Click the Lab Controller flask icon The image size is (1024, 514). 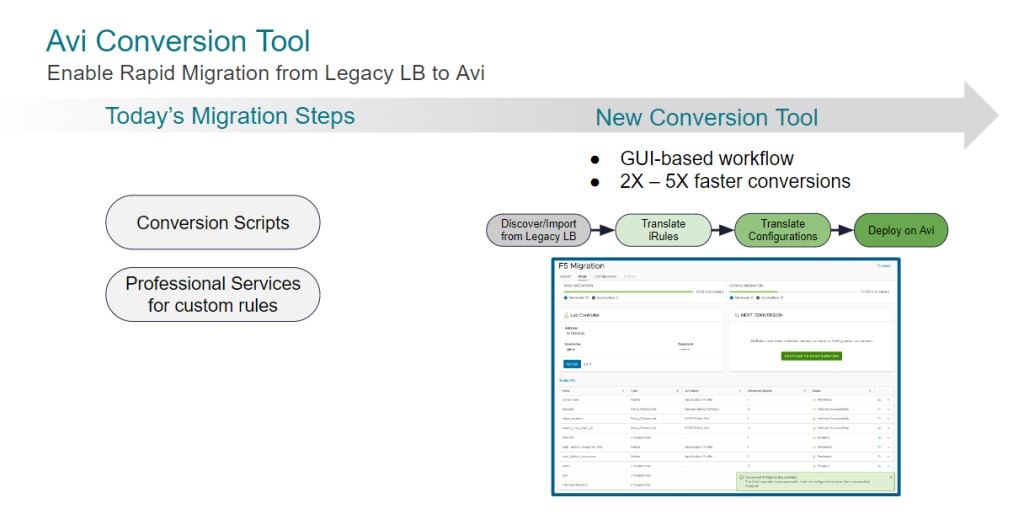point(566,315)
